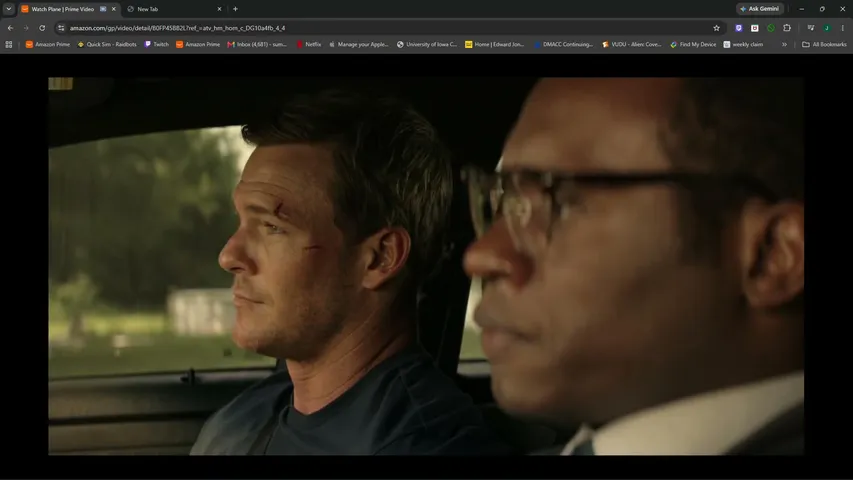Restore down the Chrome window

click(x=822, y=9)
